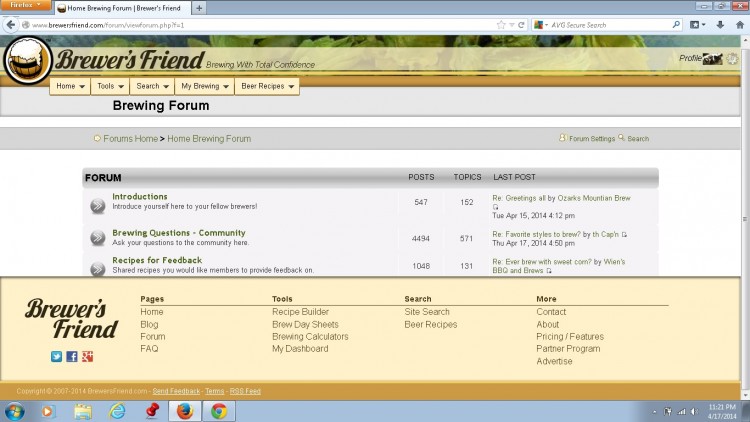Open the FAQ footer link
Image resolution: width=750 pixels, height=422 pixels.
point(149,348)
